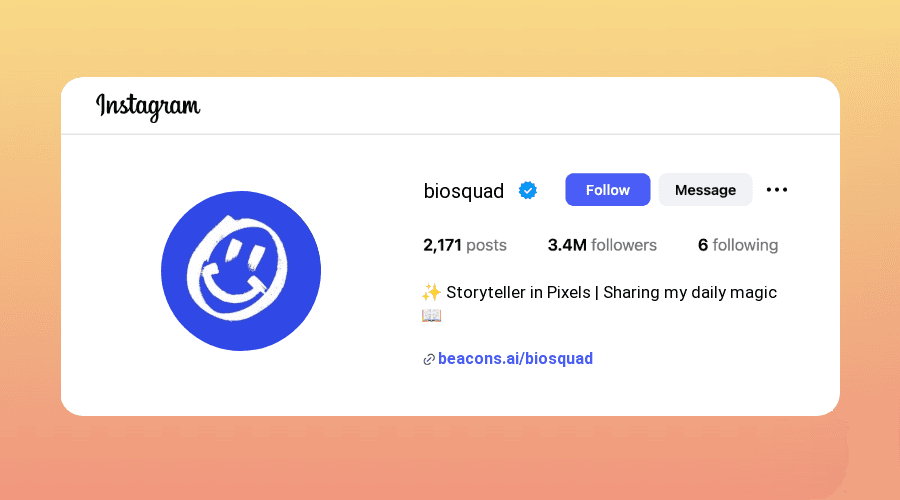Click the word "following" label
This screenshot has height=500, width=900.
coord(746,246)
